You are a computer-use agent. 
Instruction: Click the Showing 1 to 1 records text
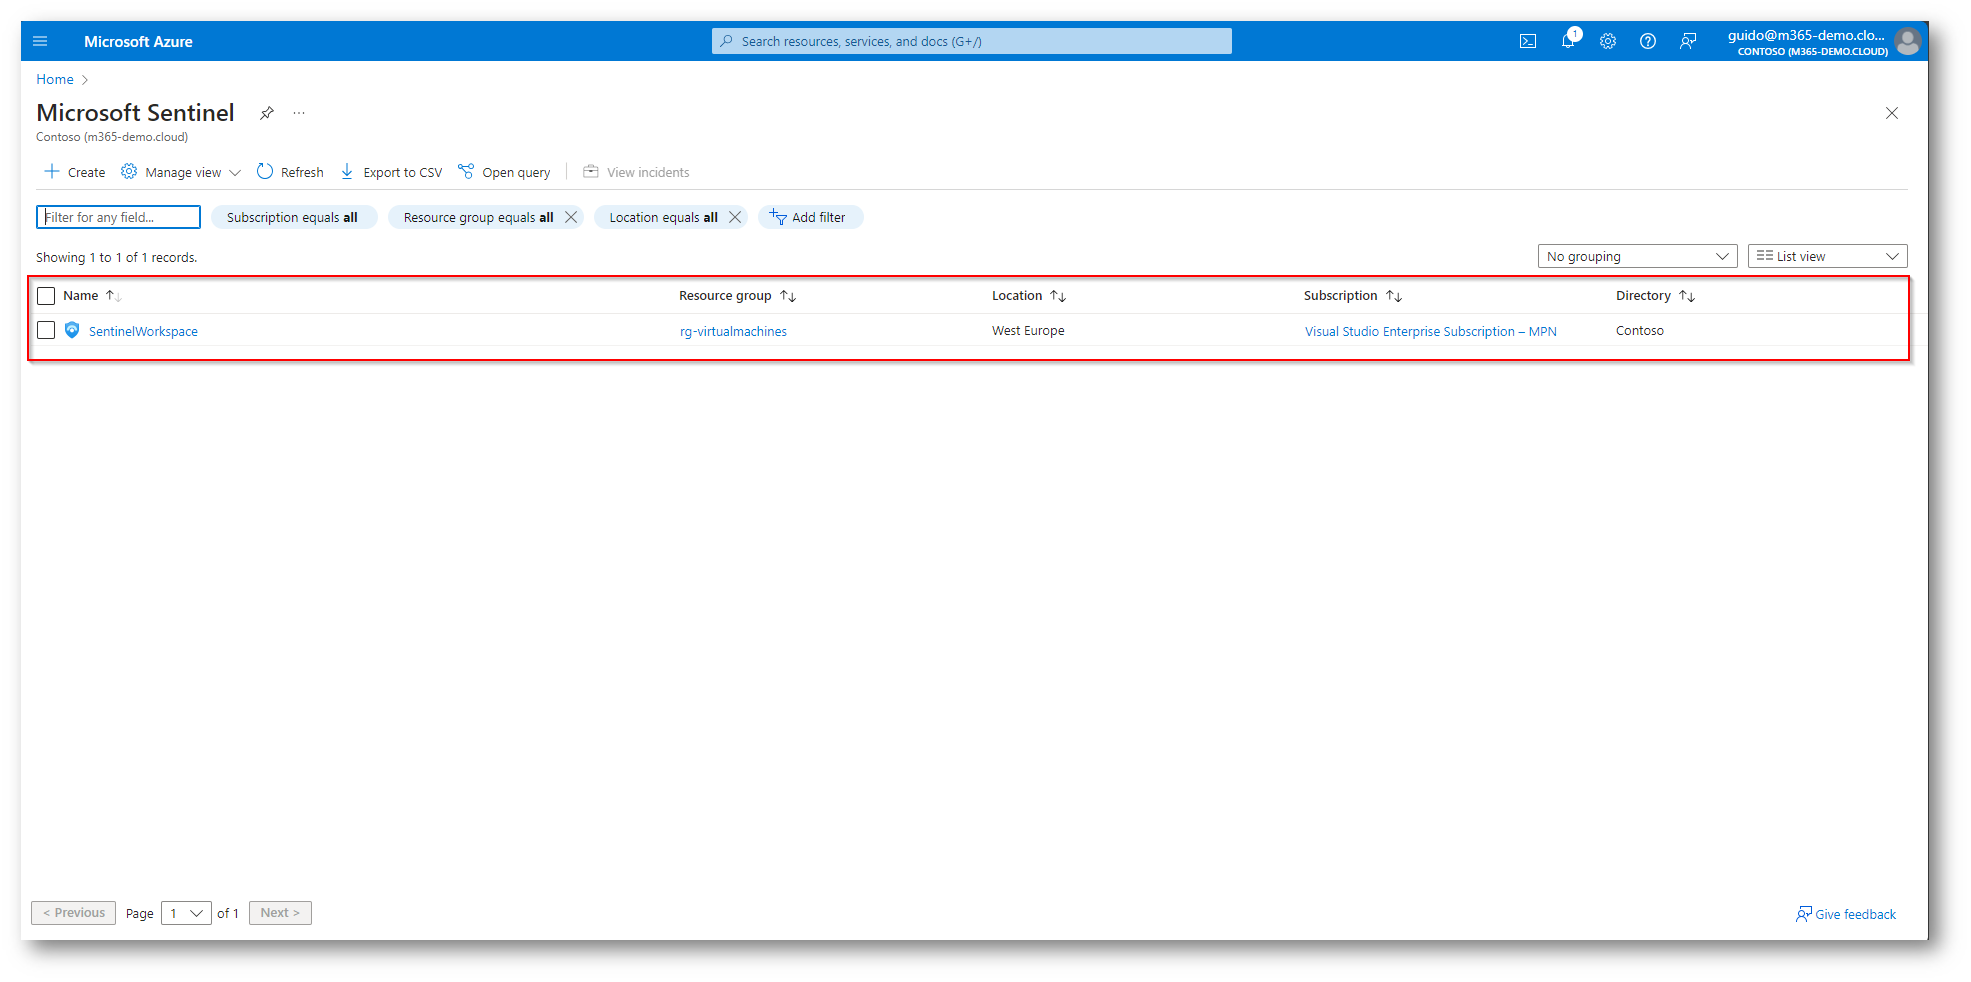(x=117, y=257)
